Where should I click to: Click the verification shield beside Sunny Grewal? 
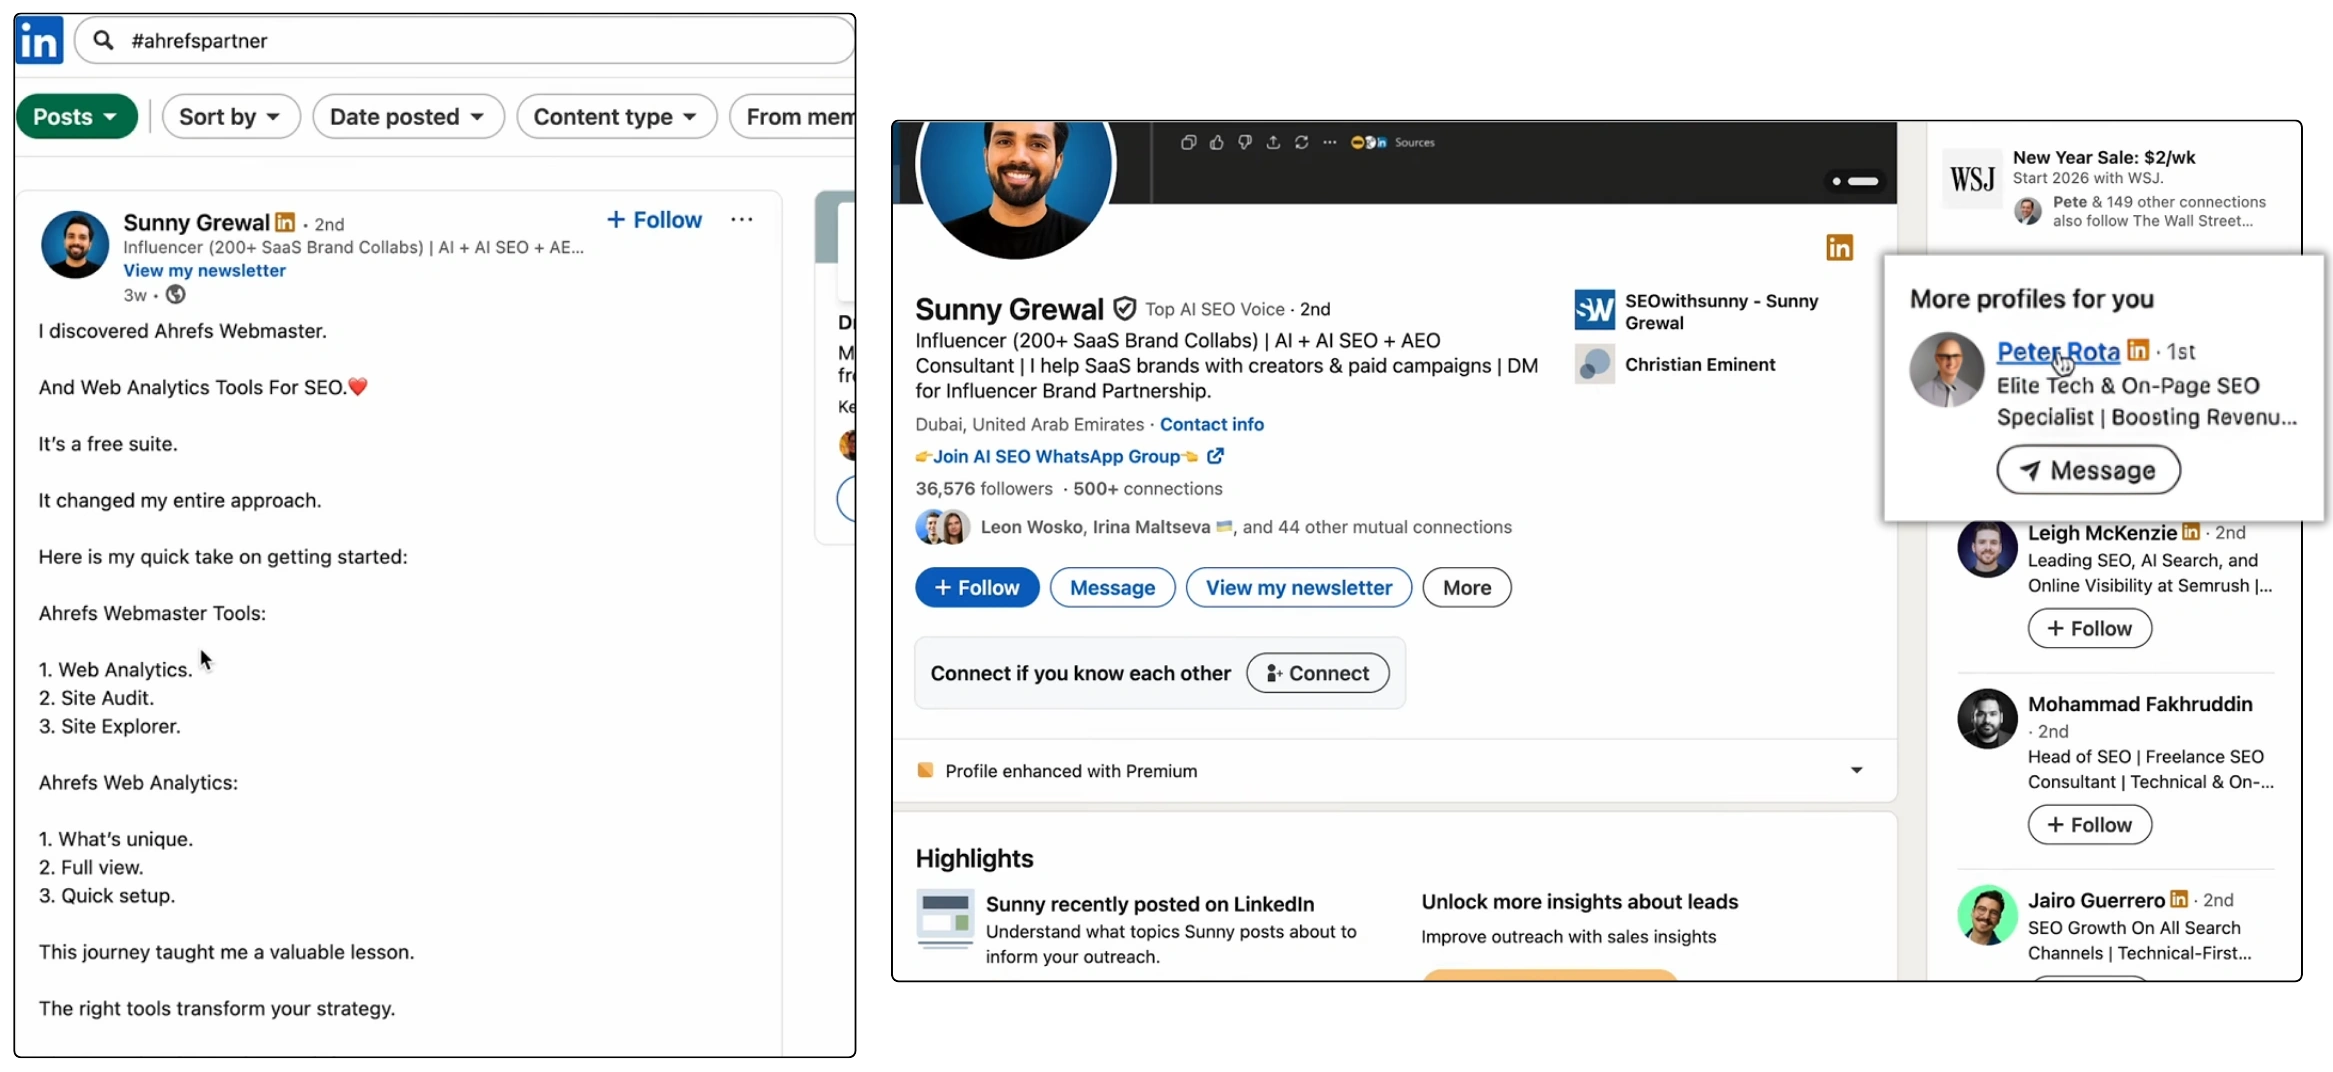pos(1124,308)
